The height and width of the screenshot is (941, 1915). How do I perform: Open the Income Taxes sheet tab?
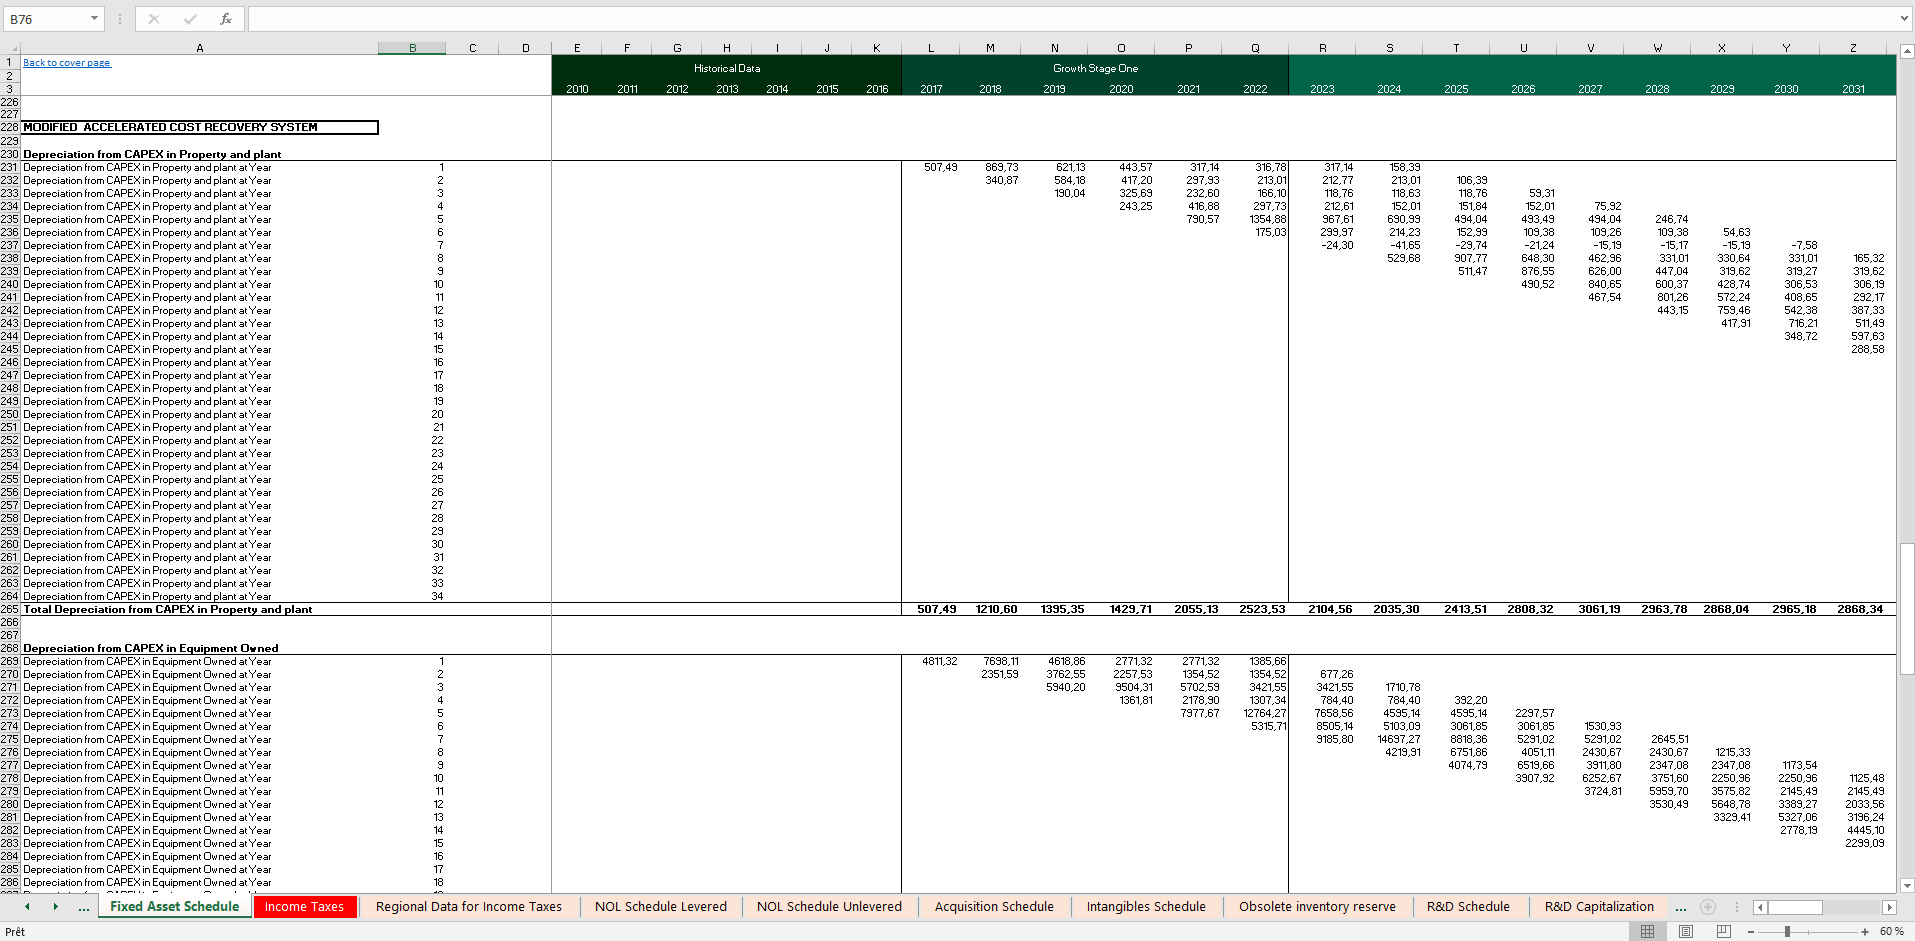[304, 907]
